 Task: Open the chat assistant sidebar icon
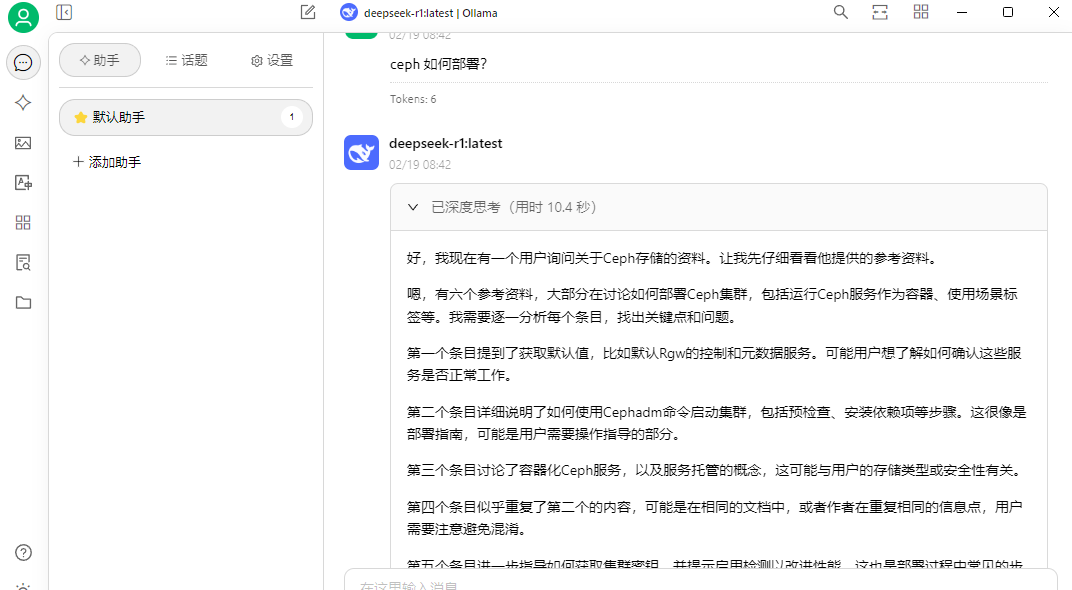click(23, 63)
